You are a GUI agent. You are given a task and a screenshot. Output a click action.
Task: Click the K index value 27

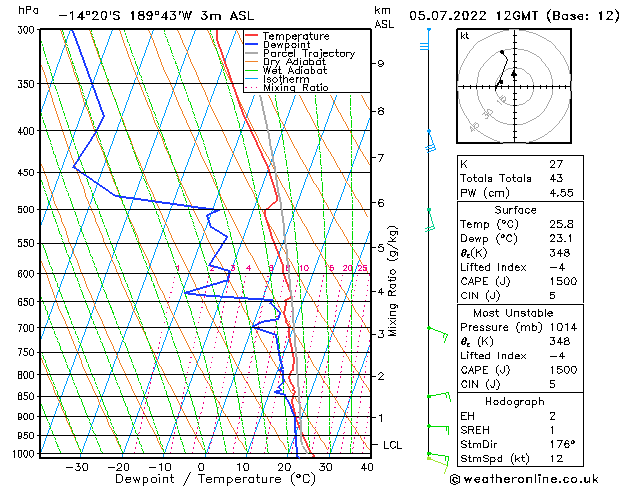tap(556, 164)
